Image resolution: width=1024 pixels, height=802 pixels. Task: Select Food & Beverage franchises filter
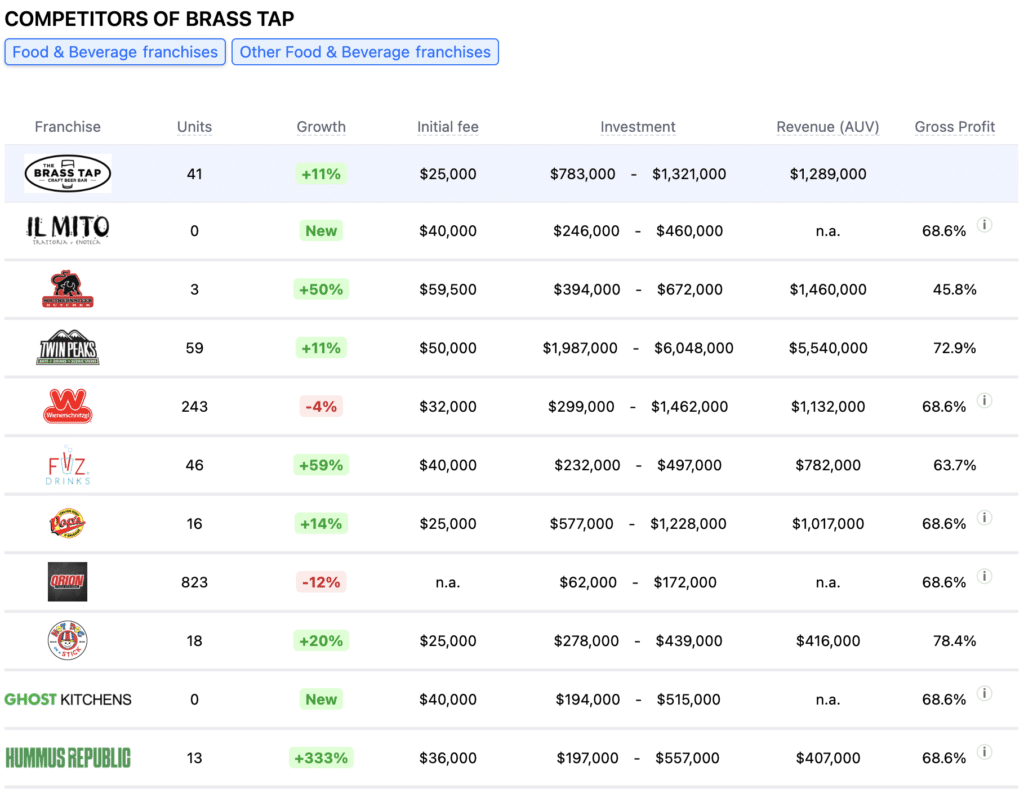tap(115, 52)
